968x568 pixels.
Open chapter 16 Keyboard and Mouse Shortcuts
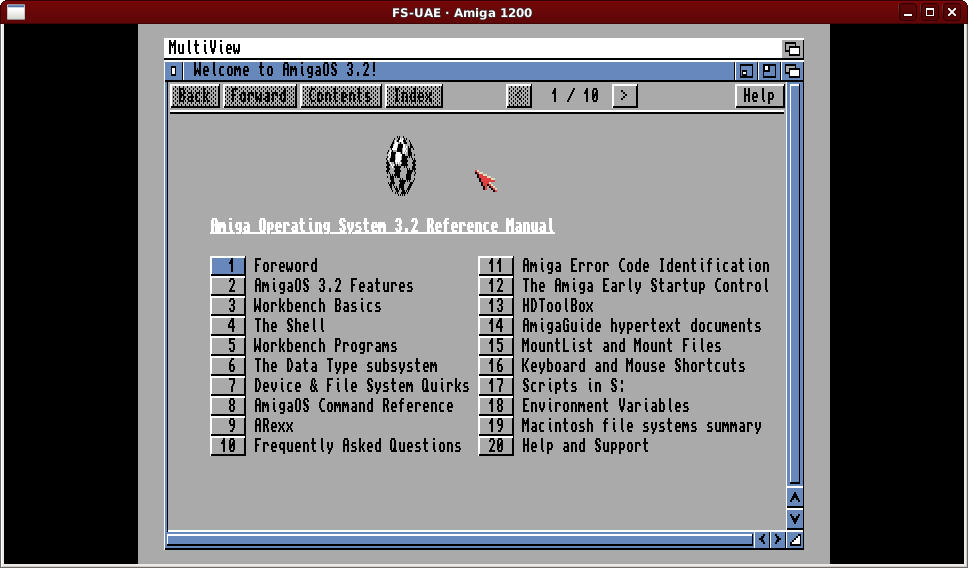coord(496,365)
